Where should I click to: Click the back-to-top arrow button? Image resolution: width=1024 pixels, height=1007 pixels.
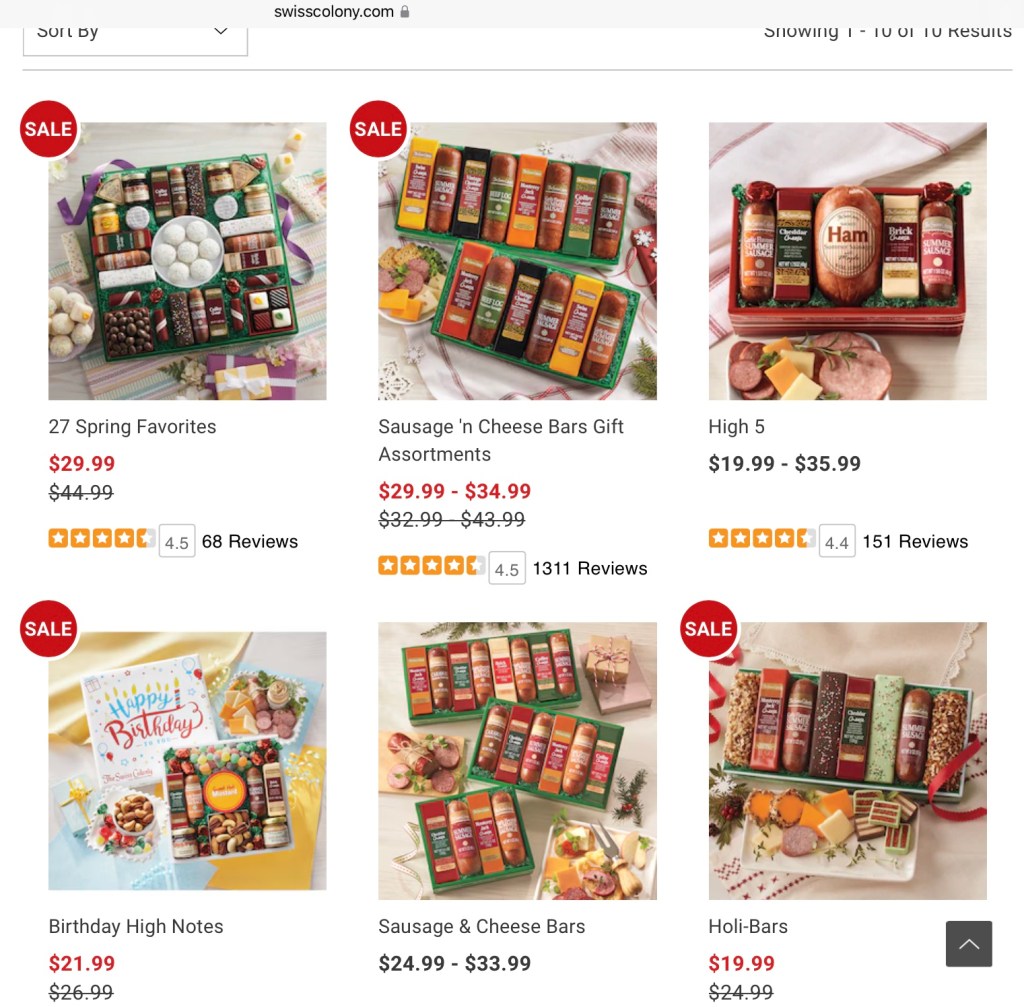point(968,944)
